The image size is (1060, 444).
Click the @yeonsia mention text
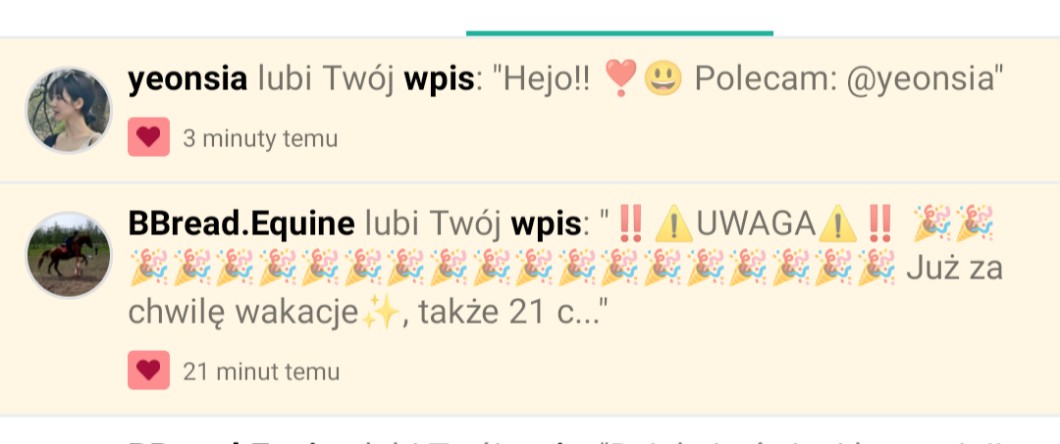[920, 80]
